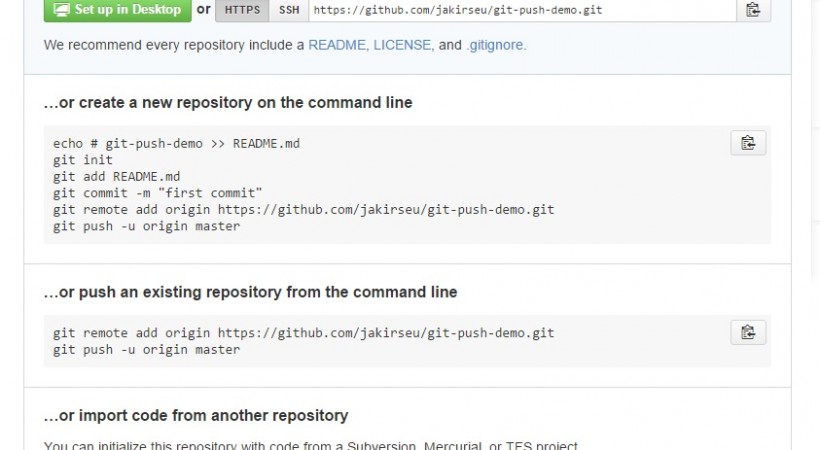820x450 pixels.
Task: Open the .gitignore link
Action: pos(495,45)
